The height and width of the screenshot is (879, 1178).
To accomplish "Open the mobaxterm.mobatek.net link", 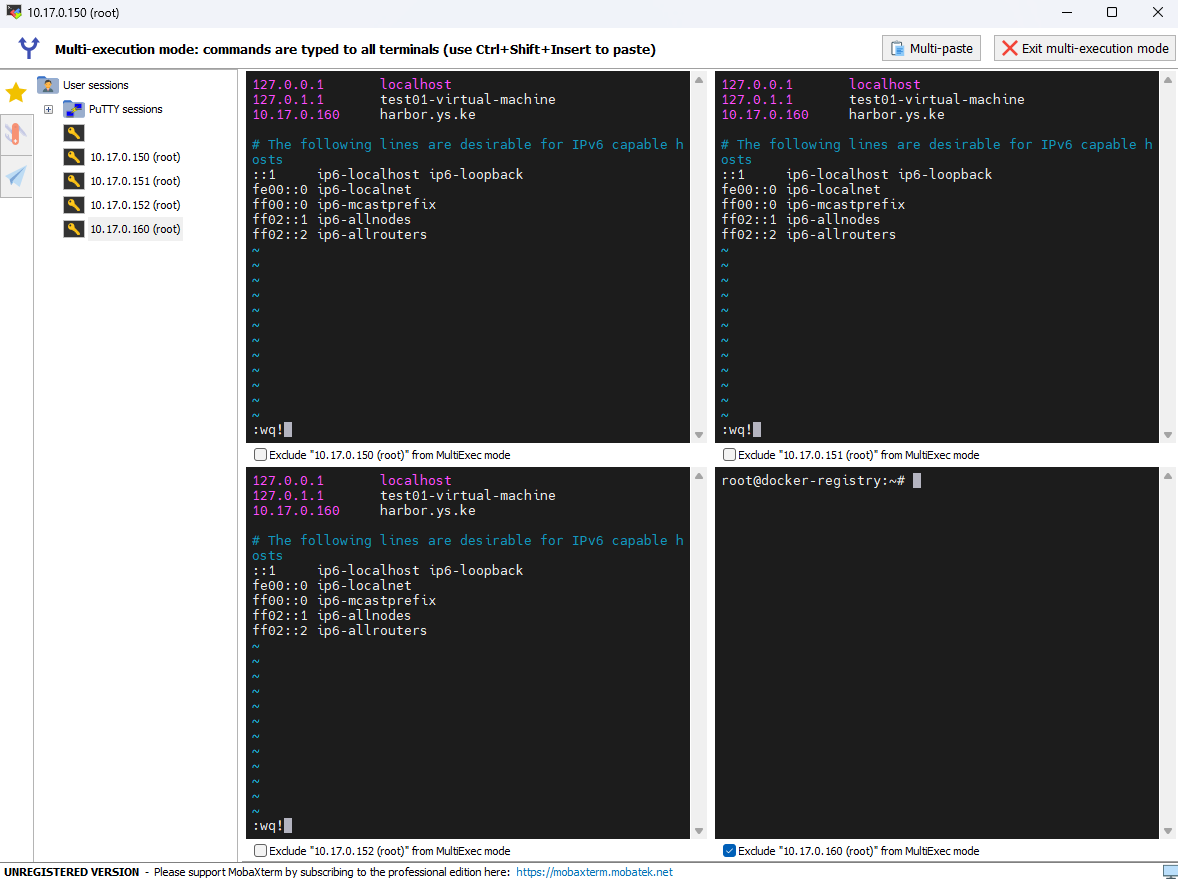I will pos(594,871).
